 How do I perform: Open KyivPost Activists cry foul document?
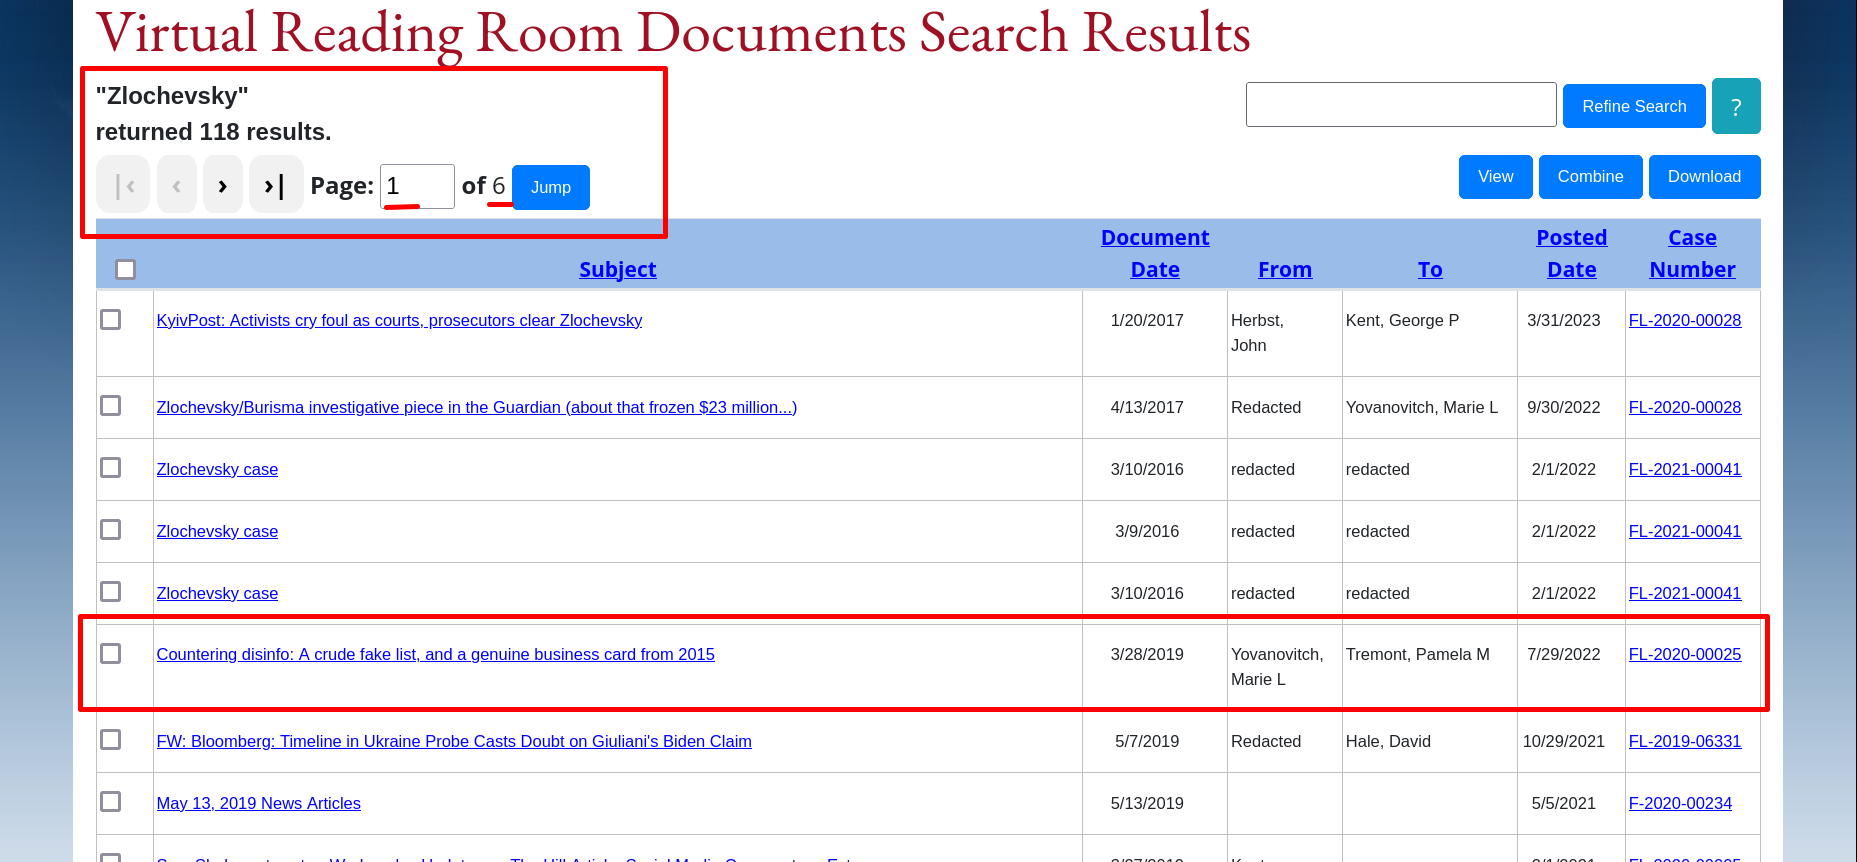click(399, 320)
